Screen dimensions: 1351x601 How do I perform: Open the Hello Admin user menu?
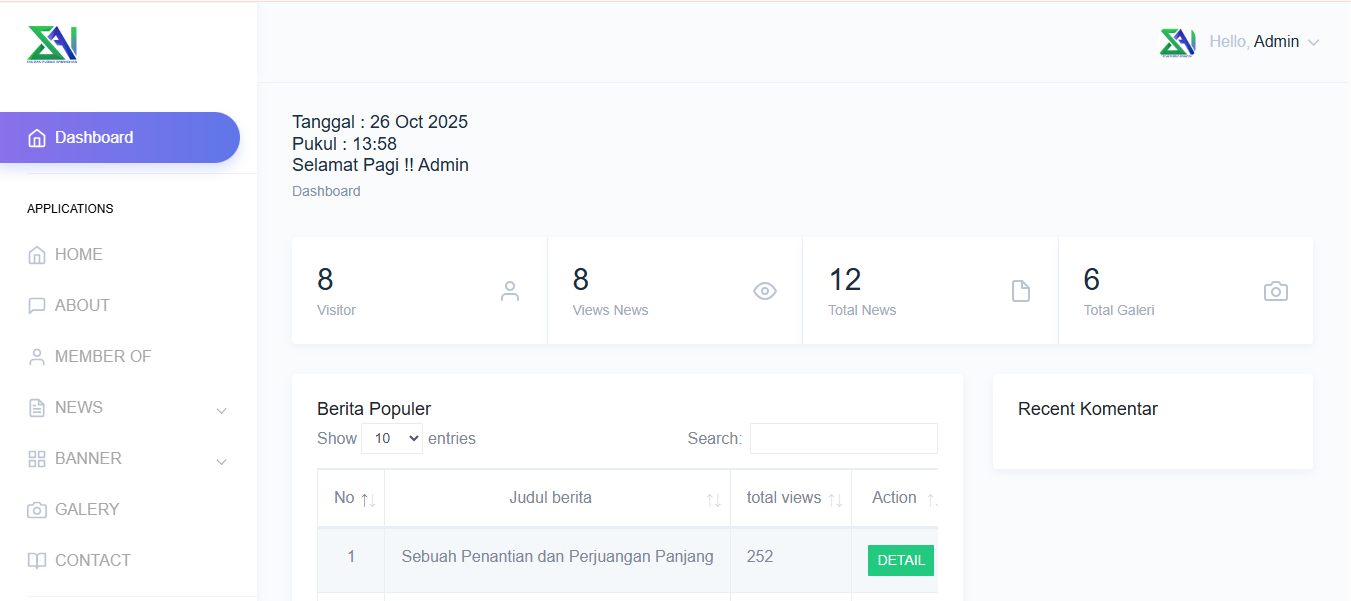point(1264,42)
